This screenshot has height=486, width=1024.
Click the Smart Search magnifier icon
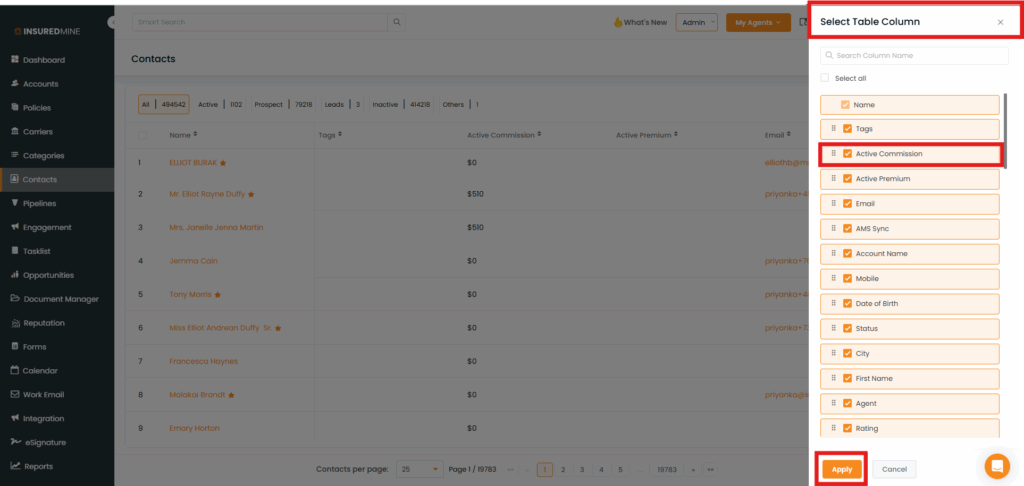coord(397,22)
